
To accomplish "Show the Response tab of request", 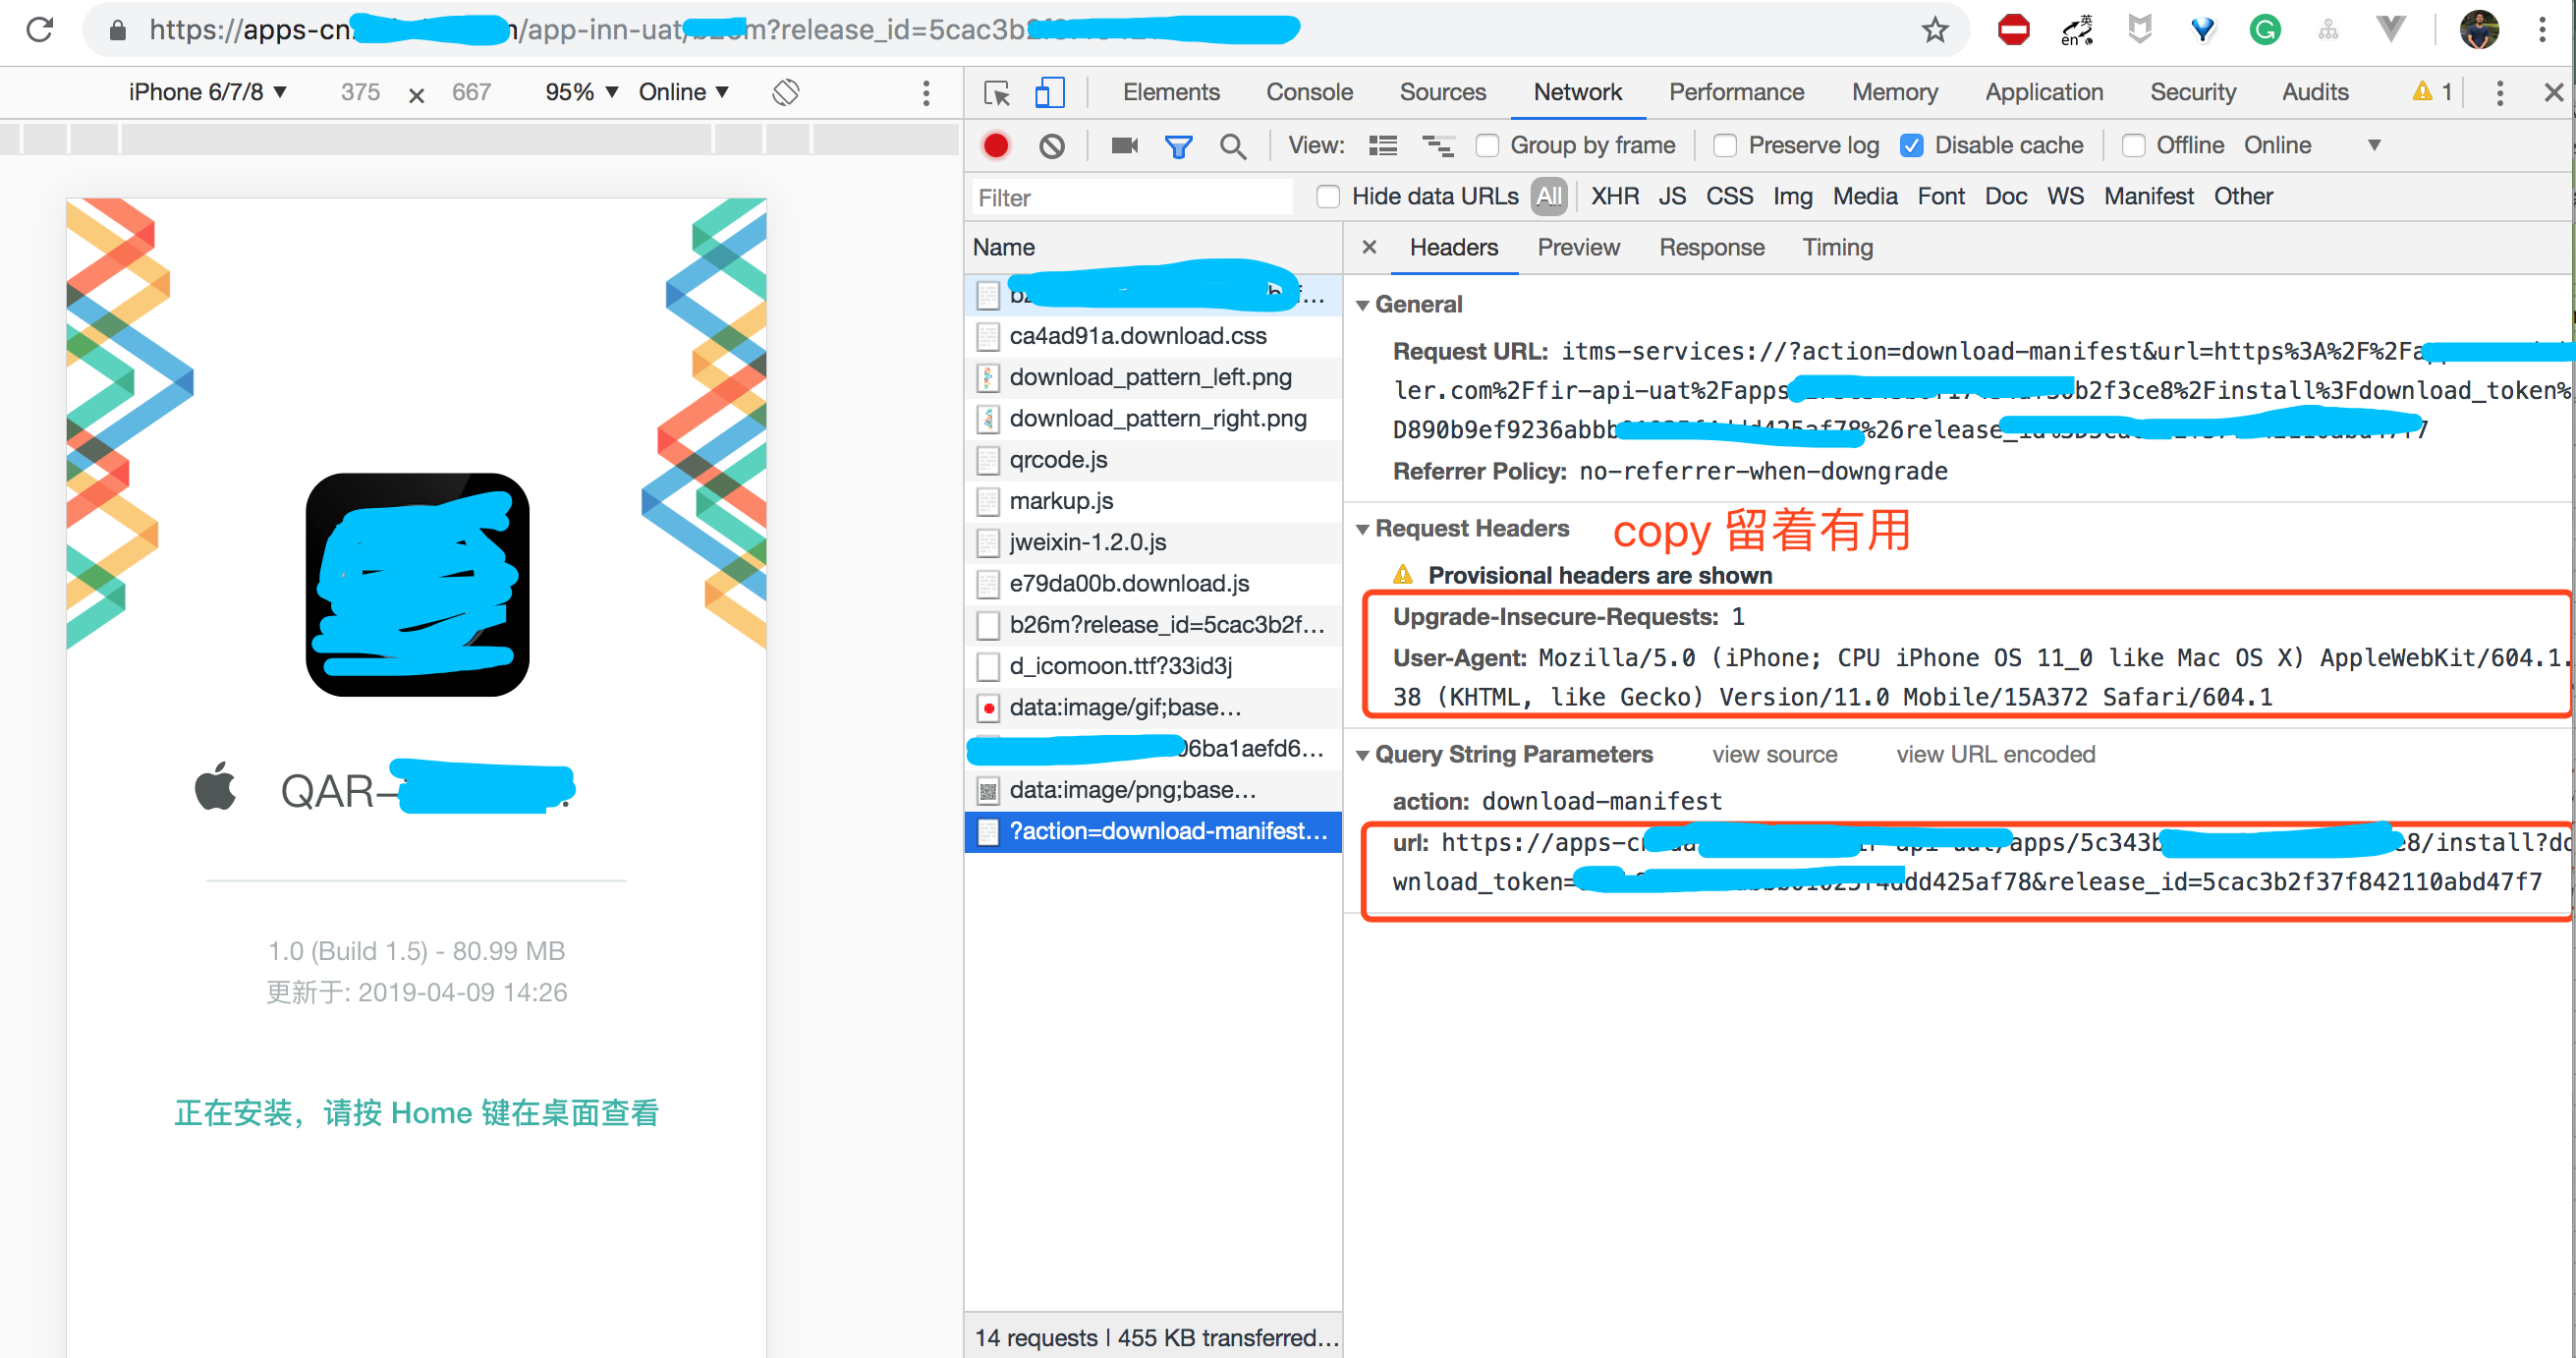I will [1711, 247].
